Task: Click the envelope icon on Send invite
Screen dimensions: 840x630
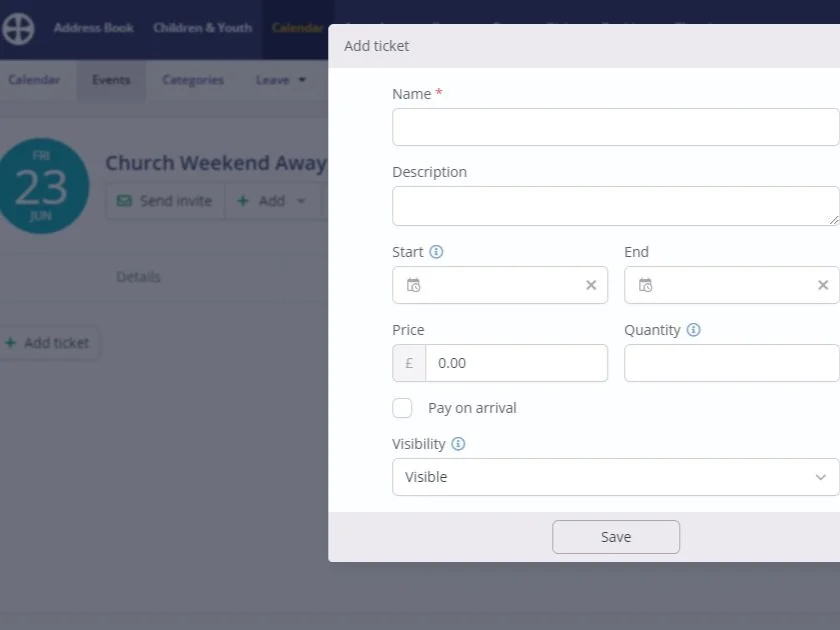Action: [124, 201]
